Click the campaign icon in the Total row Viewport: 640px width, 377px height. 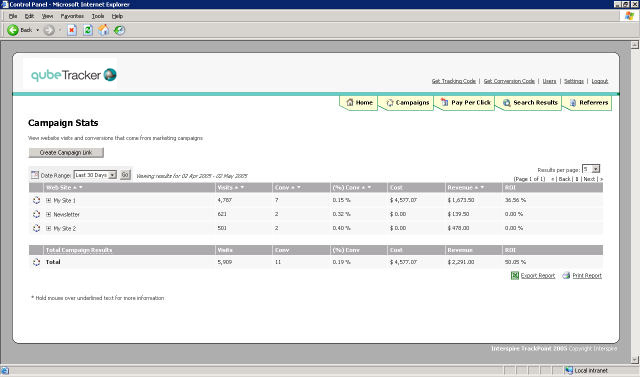36,262
